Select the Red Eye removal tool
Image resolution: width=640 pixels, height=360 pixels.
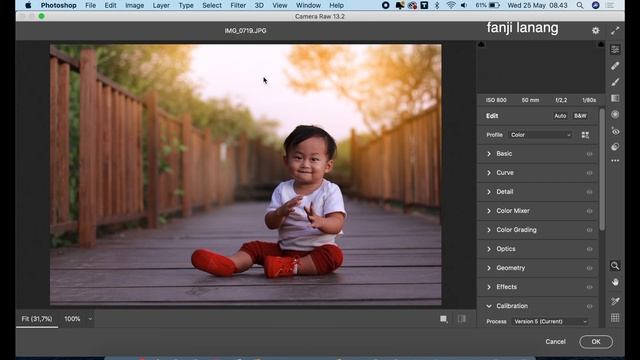(615, 131)
